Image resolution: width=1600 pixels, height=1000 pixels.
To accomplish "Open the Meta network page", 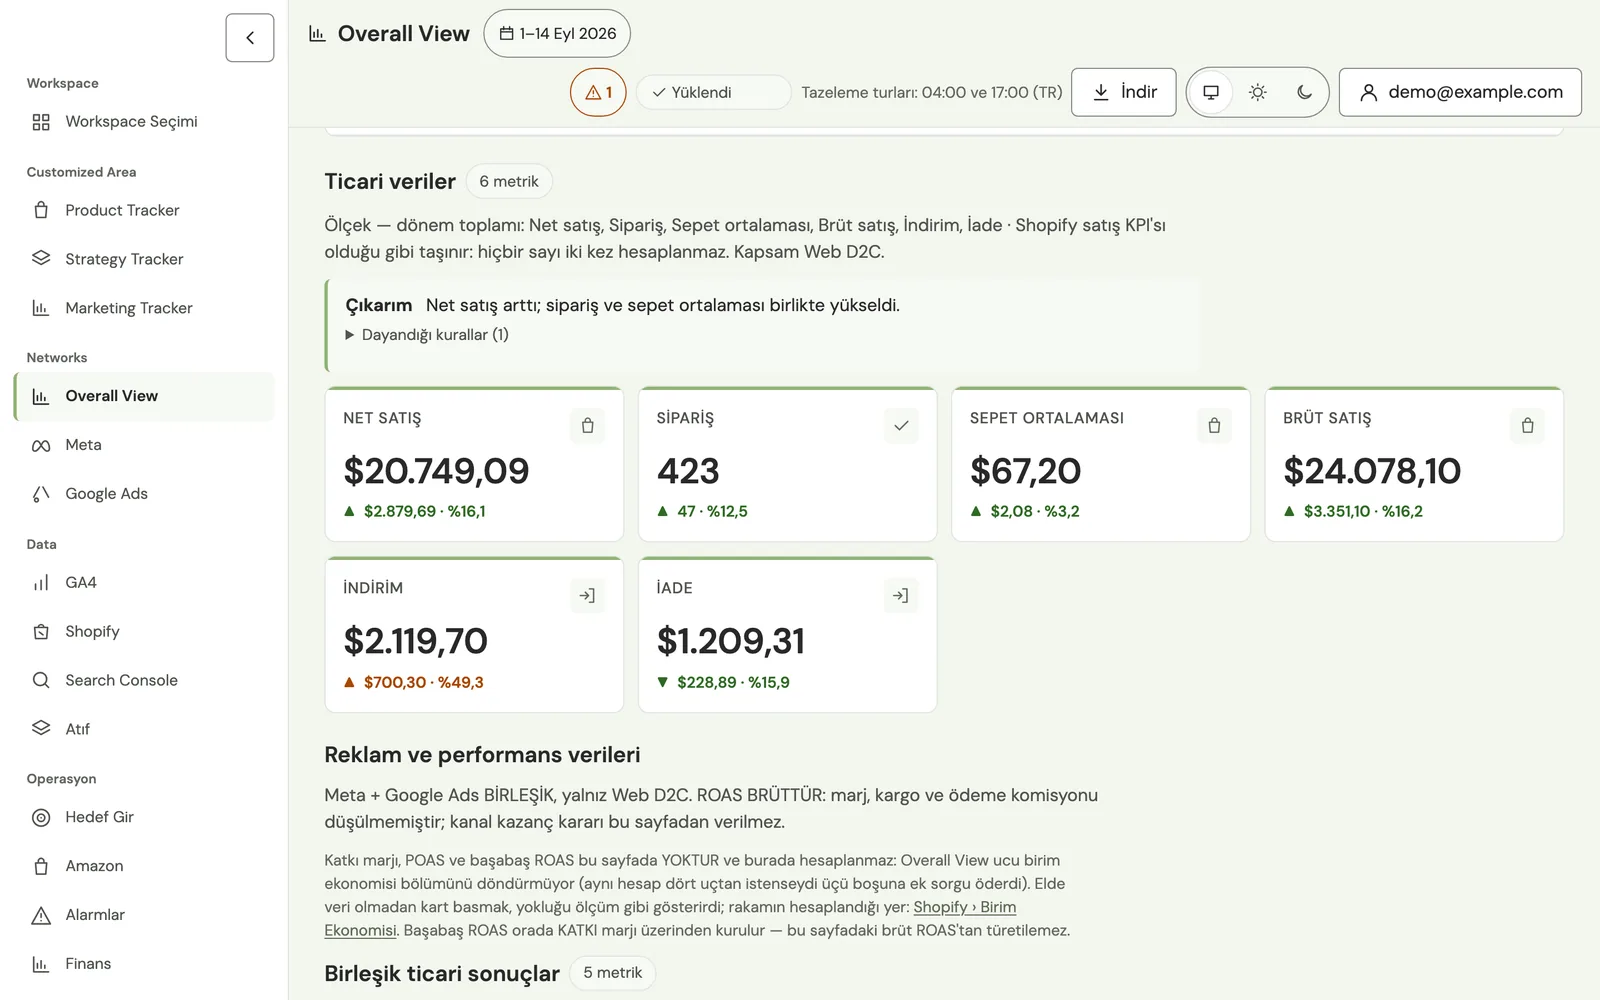I will [144, 445].
